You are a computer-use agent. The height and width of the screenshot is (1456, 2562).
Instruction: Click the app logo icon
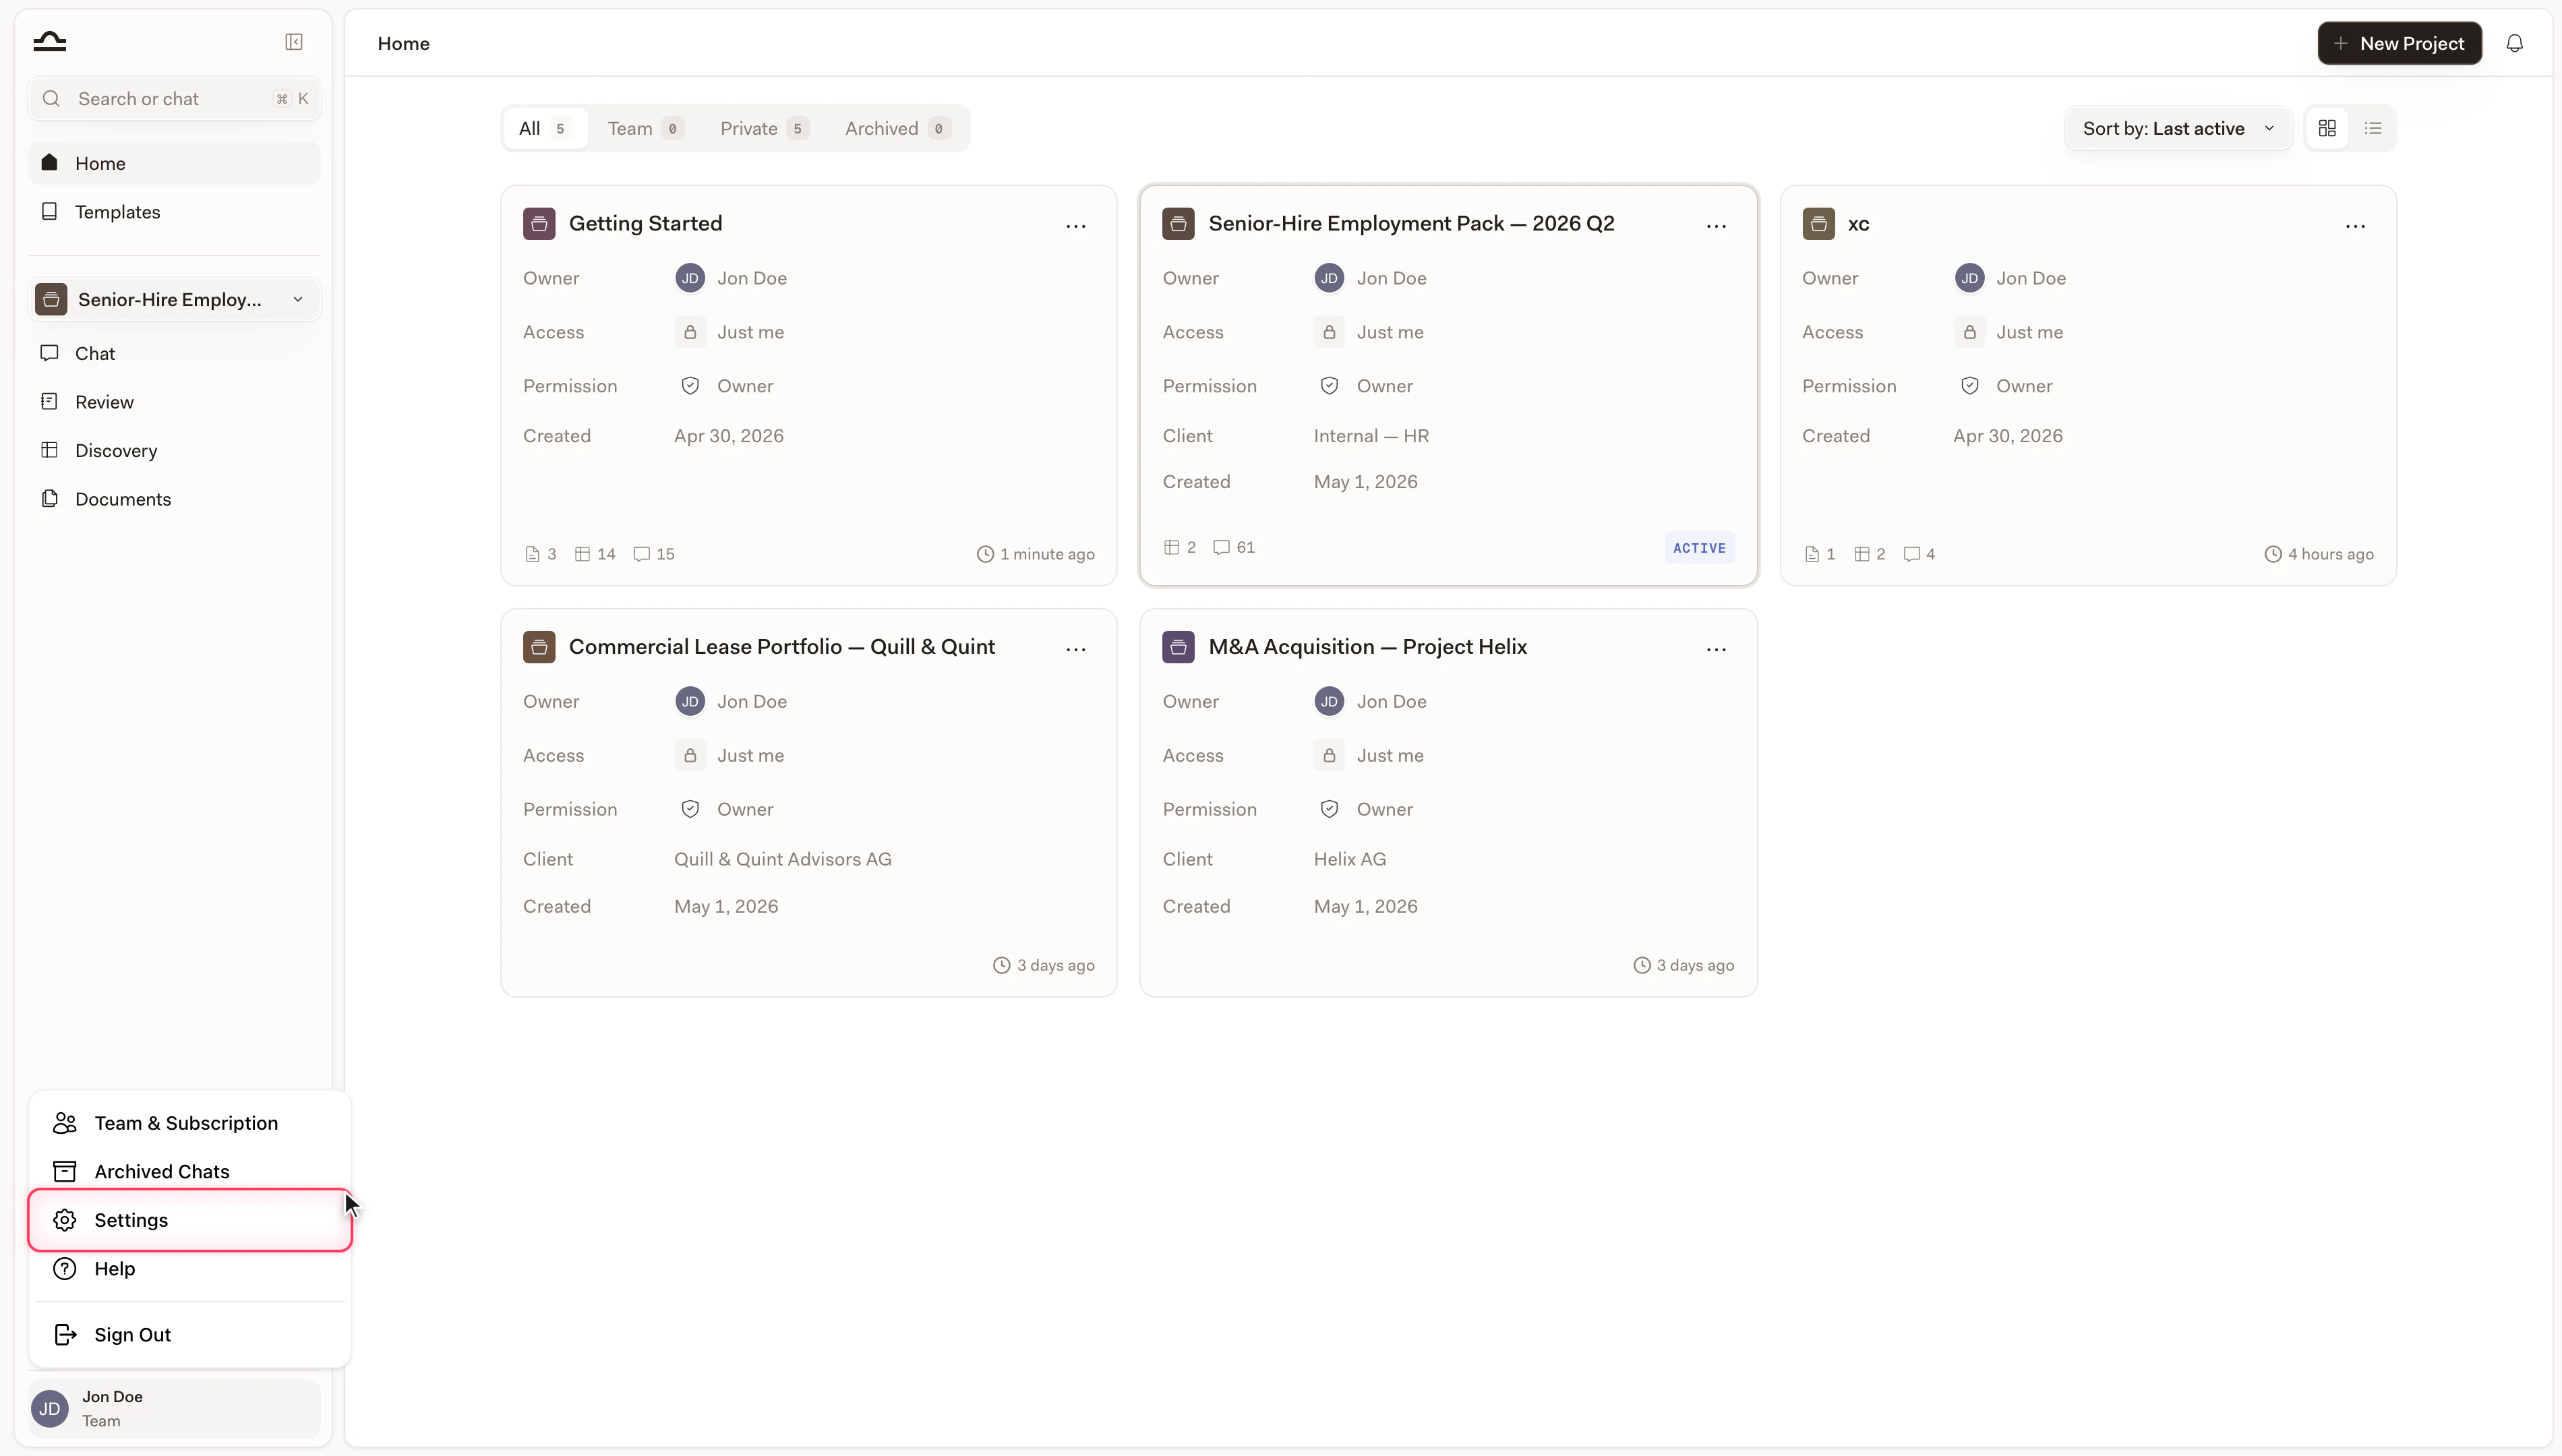coord(50,42)
